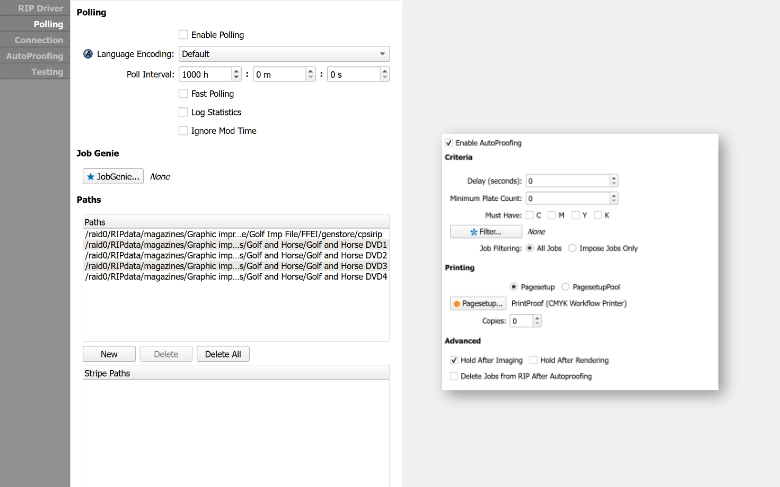
Task: Click the Language Encoding globe icon
Action: (89, 54)
